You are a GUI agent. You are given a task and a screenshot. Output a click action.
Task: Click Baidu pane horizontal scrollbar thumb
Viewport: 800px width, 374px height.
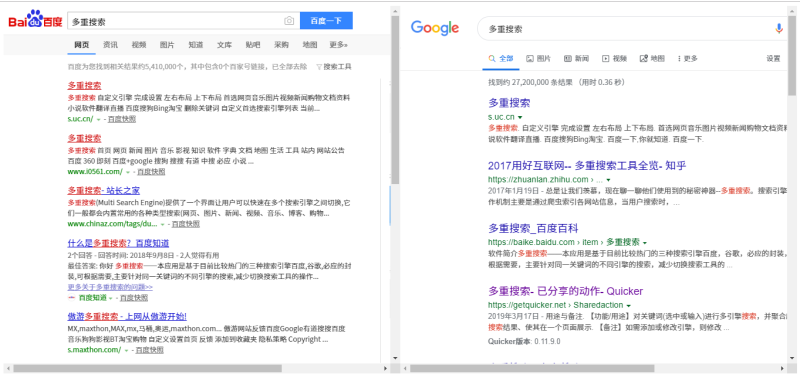[x=147, y=368]
